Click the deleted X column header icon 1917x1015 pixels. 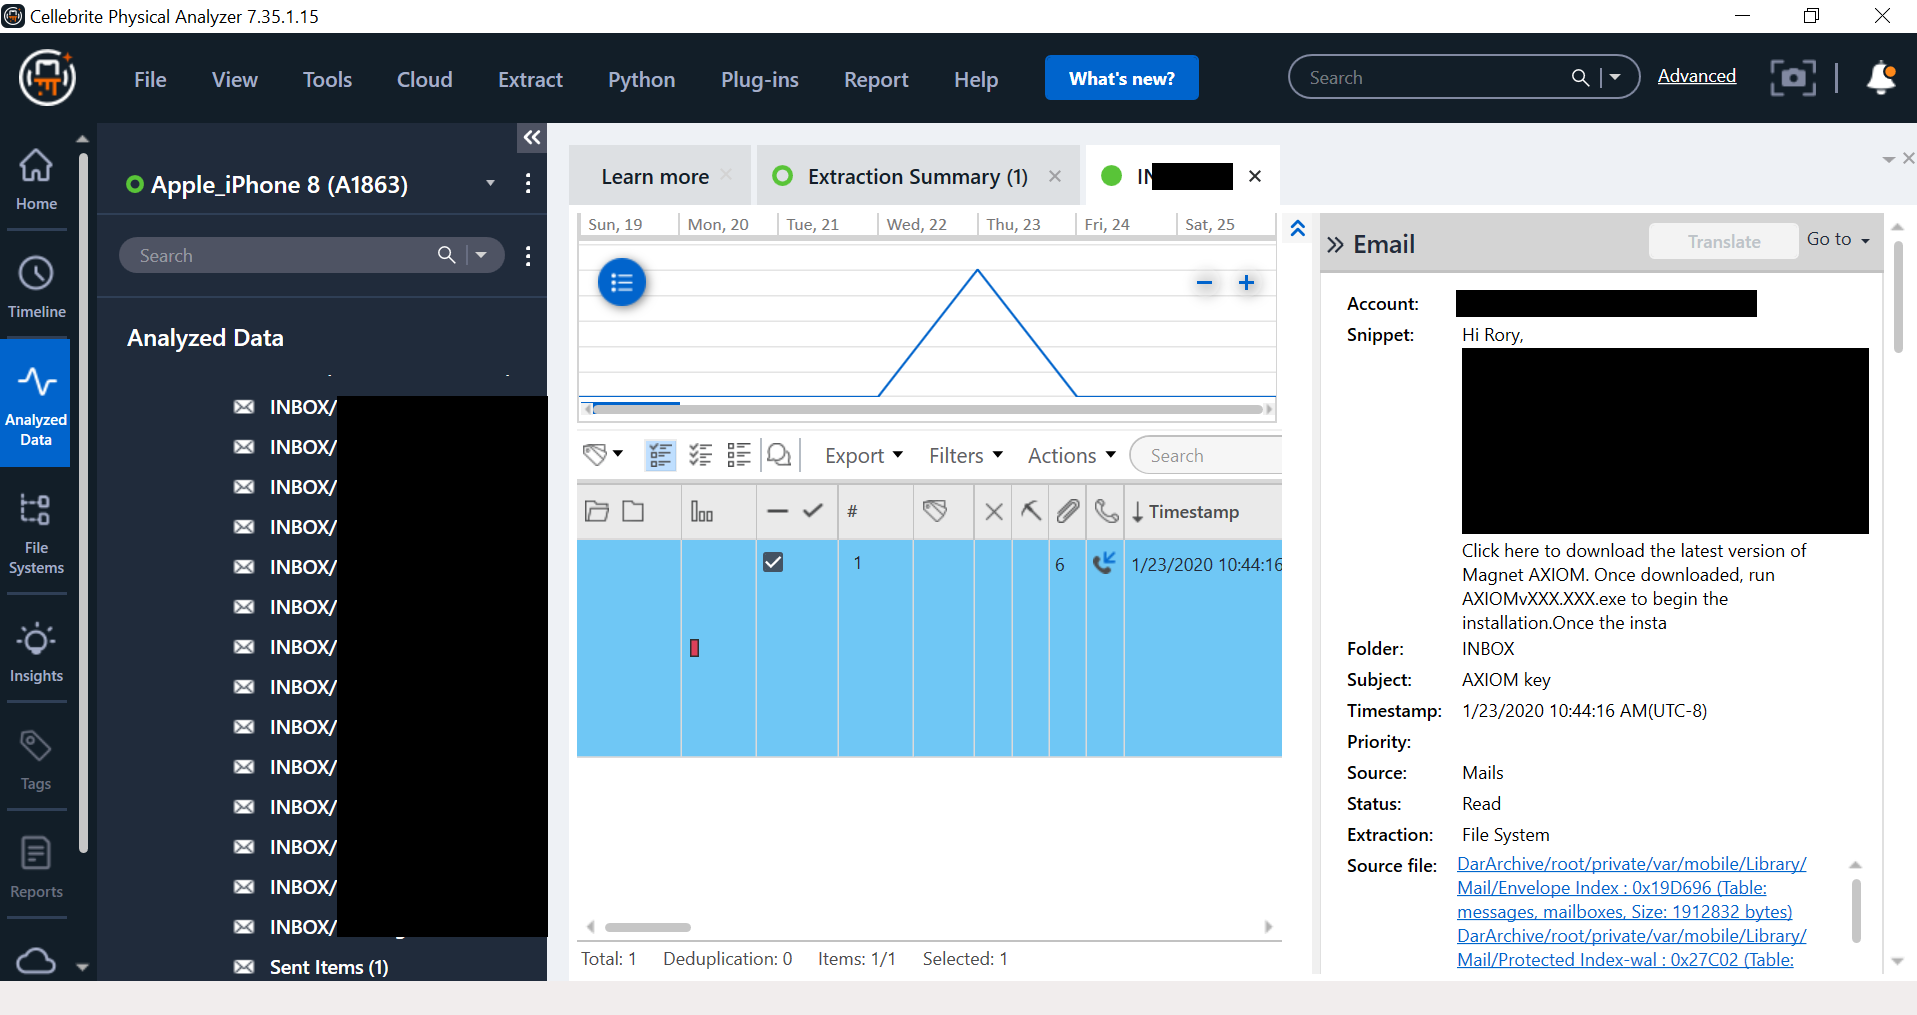[x=994, y=512]
